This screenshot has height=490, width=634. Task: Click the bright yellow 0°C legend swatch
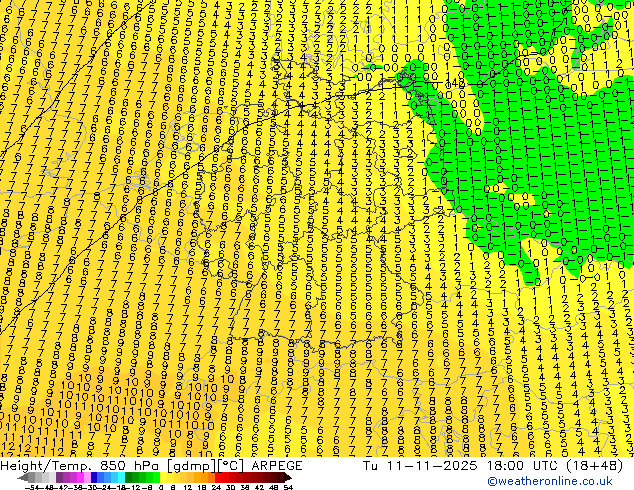click(x=163, y=477)
